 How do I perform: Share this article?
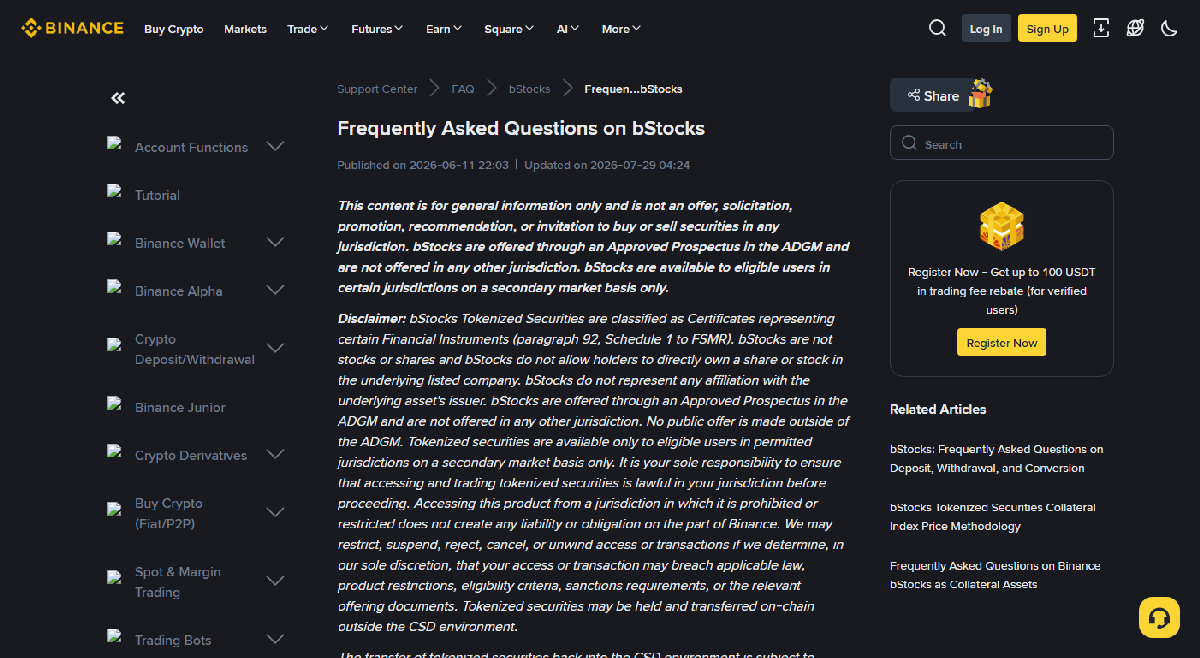pos(933,96)
